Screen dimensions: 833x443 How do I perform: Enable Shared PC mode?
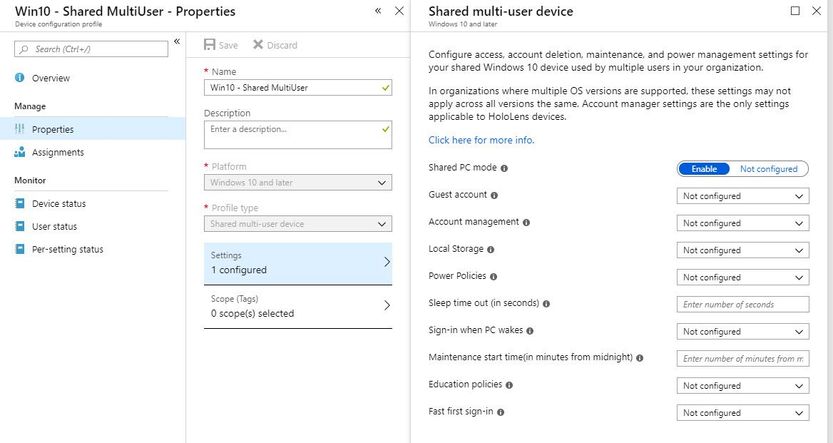(703, 169)
